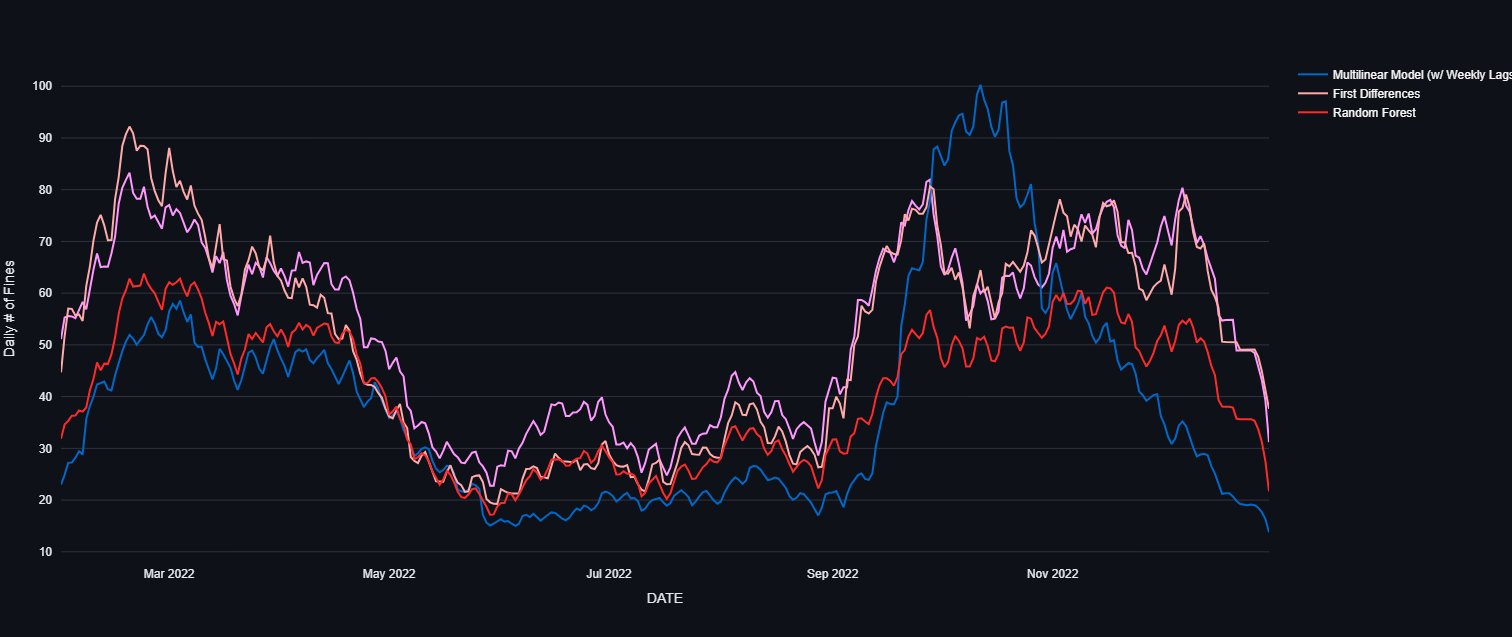1512x637 pixels.
Task: Click the 100 y-axis tick label
Action: [42, 86]
